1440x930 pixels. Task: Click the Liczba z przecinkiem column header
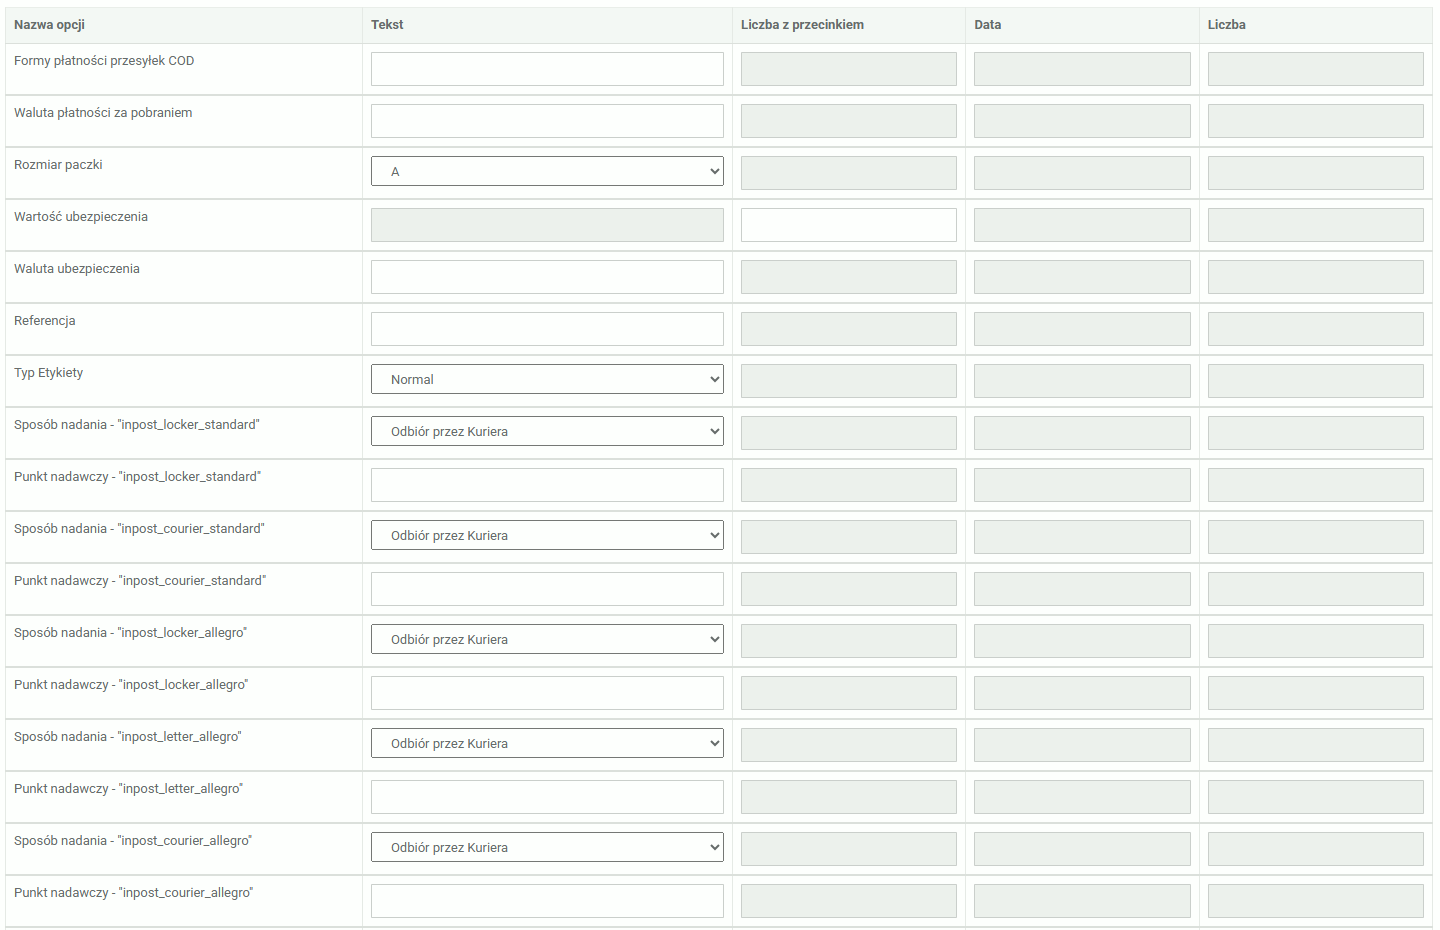click(802, 25)
